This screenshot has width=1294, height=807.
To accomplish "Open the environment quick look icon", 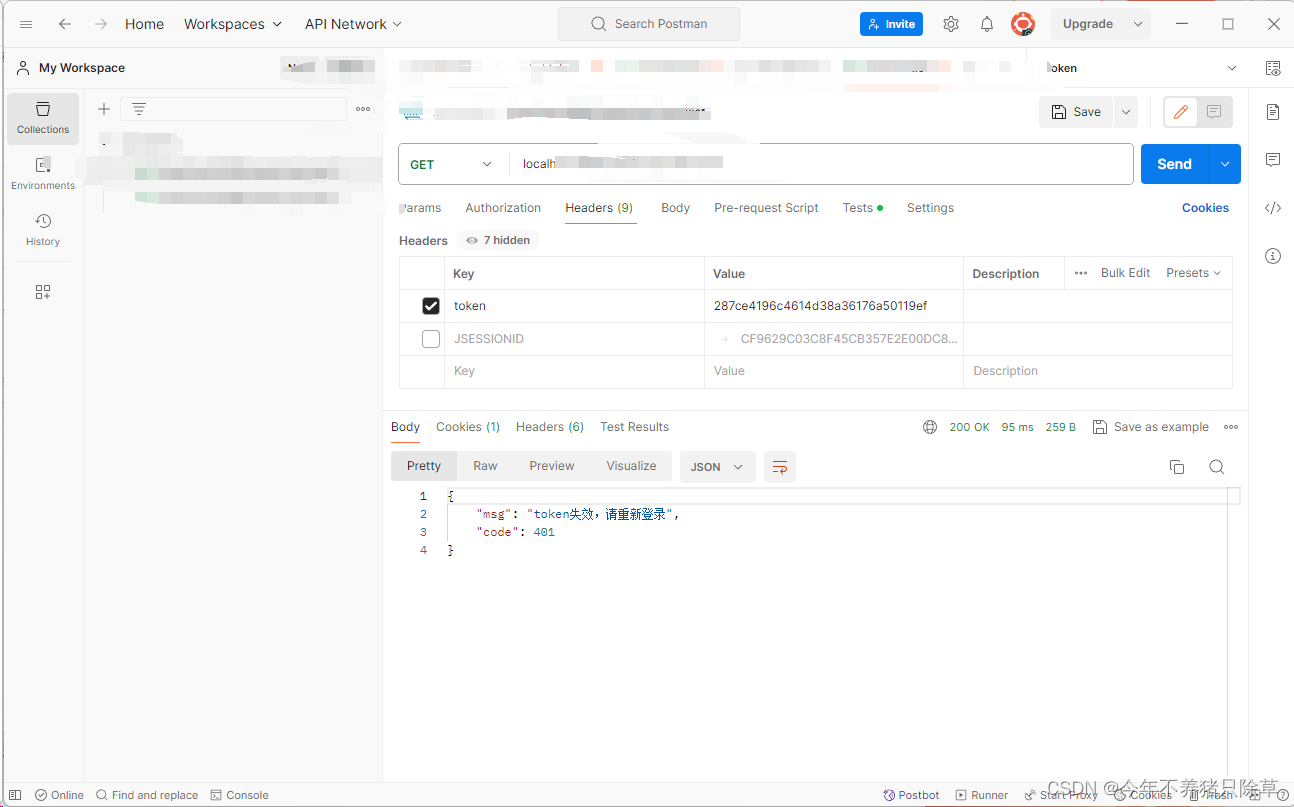I will [x=1273, y=68].
